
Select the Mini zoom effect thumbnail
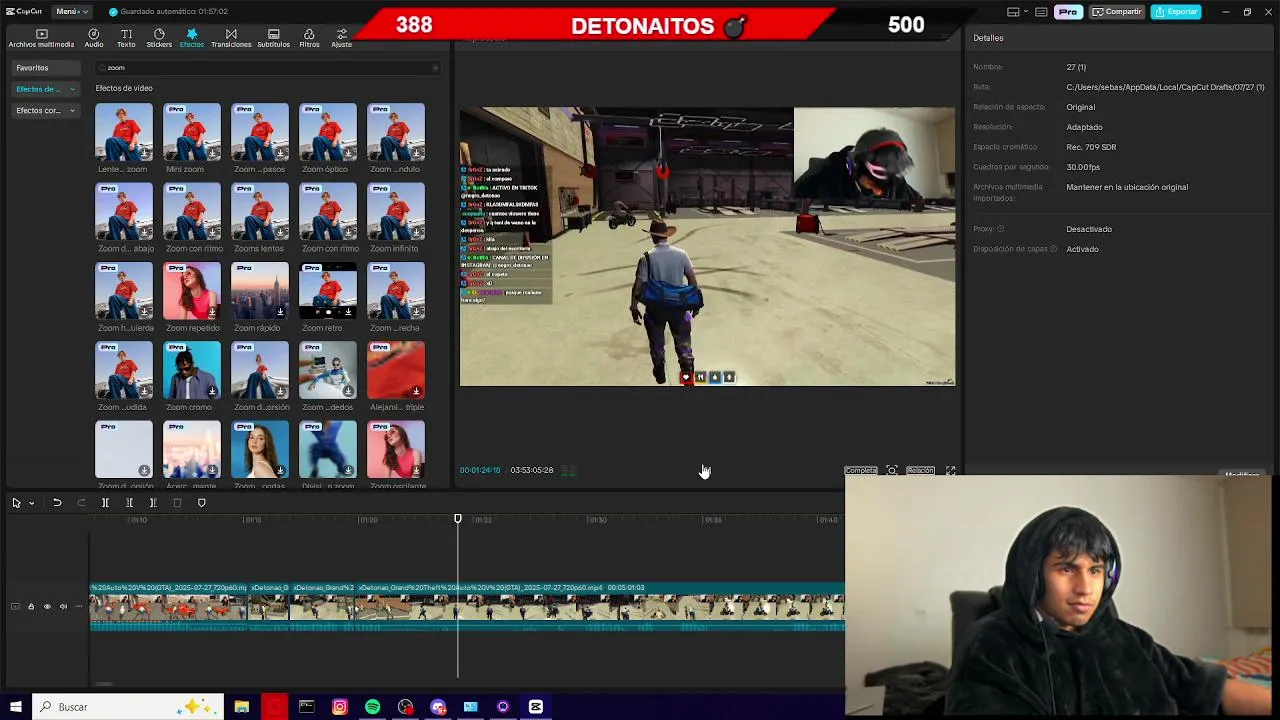[x=192, y=132]
